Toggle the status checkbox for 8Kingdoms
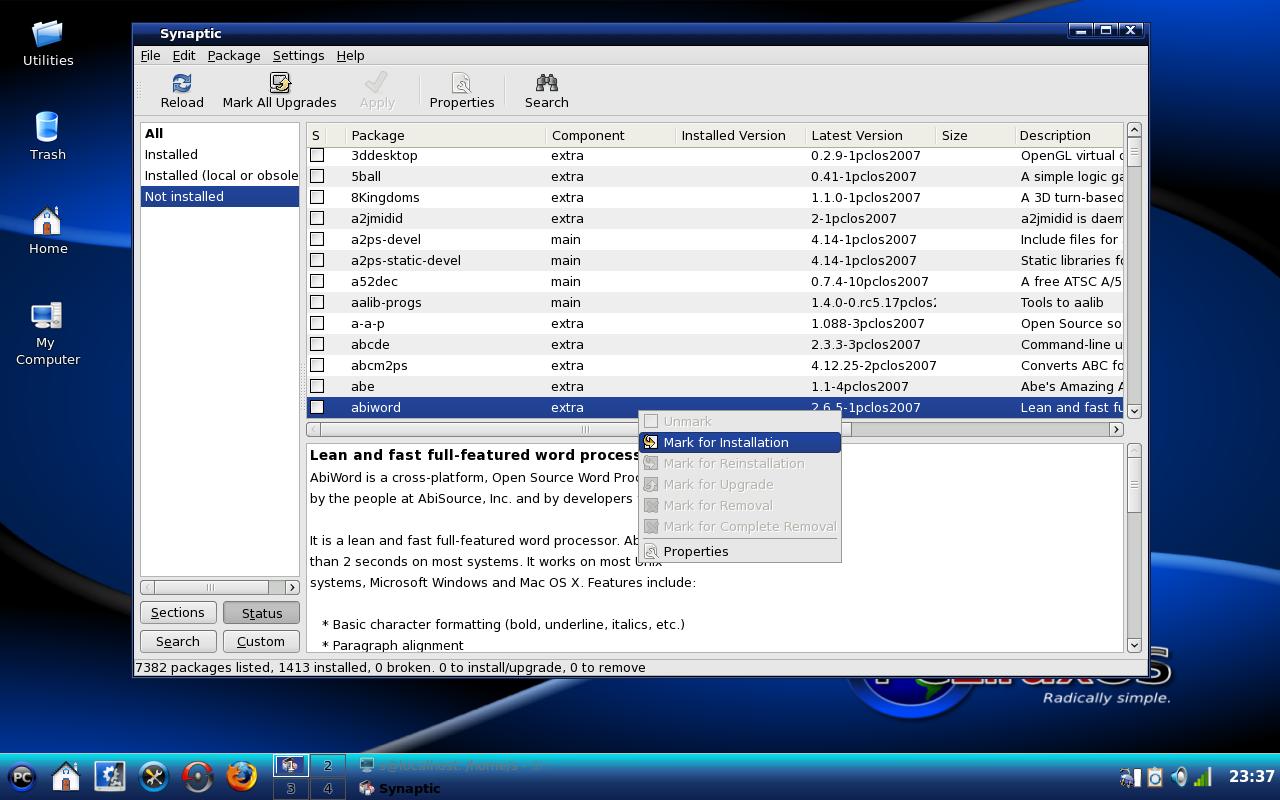 [x=317, y=197]
